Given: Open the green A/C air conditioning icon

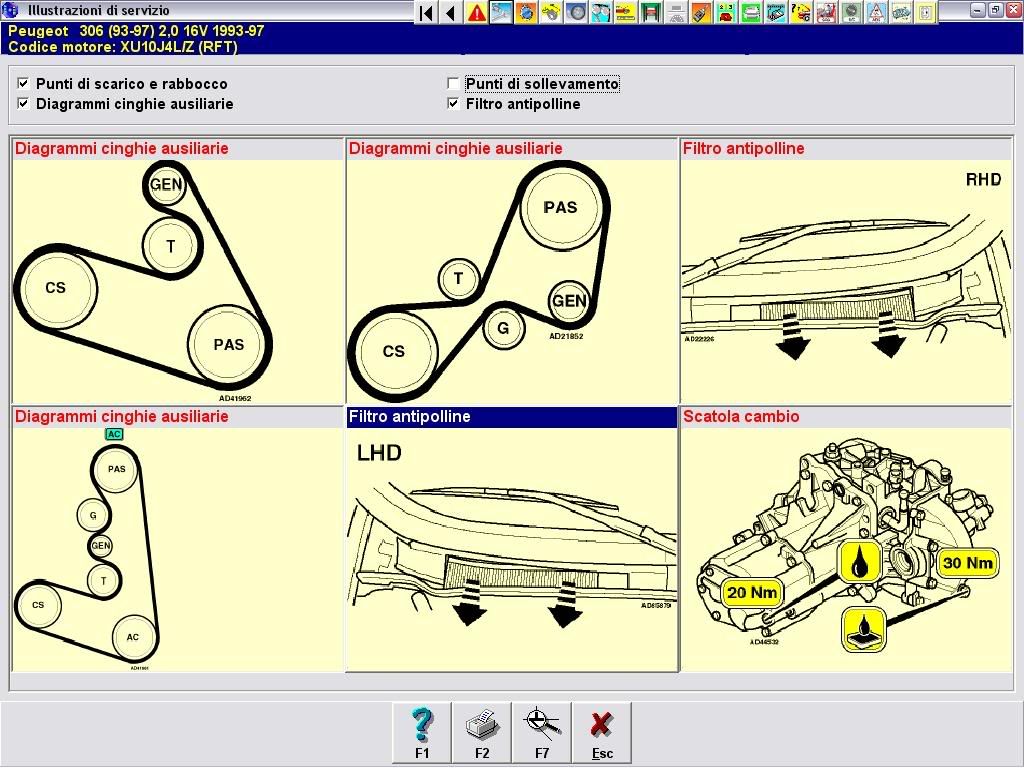Looking at the screenshot, I should pos(851,12).
